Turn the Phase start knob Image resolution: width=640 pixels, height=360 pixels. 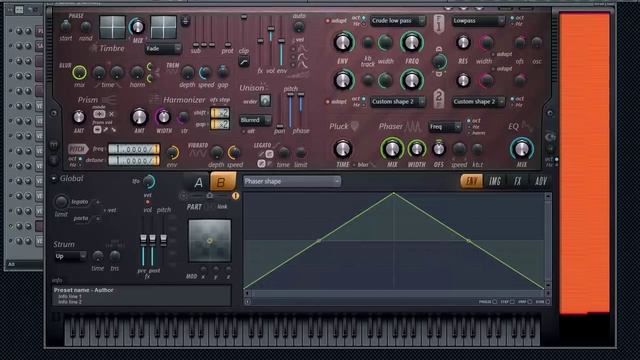pos(66,27)
